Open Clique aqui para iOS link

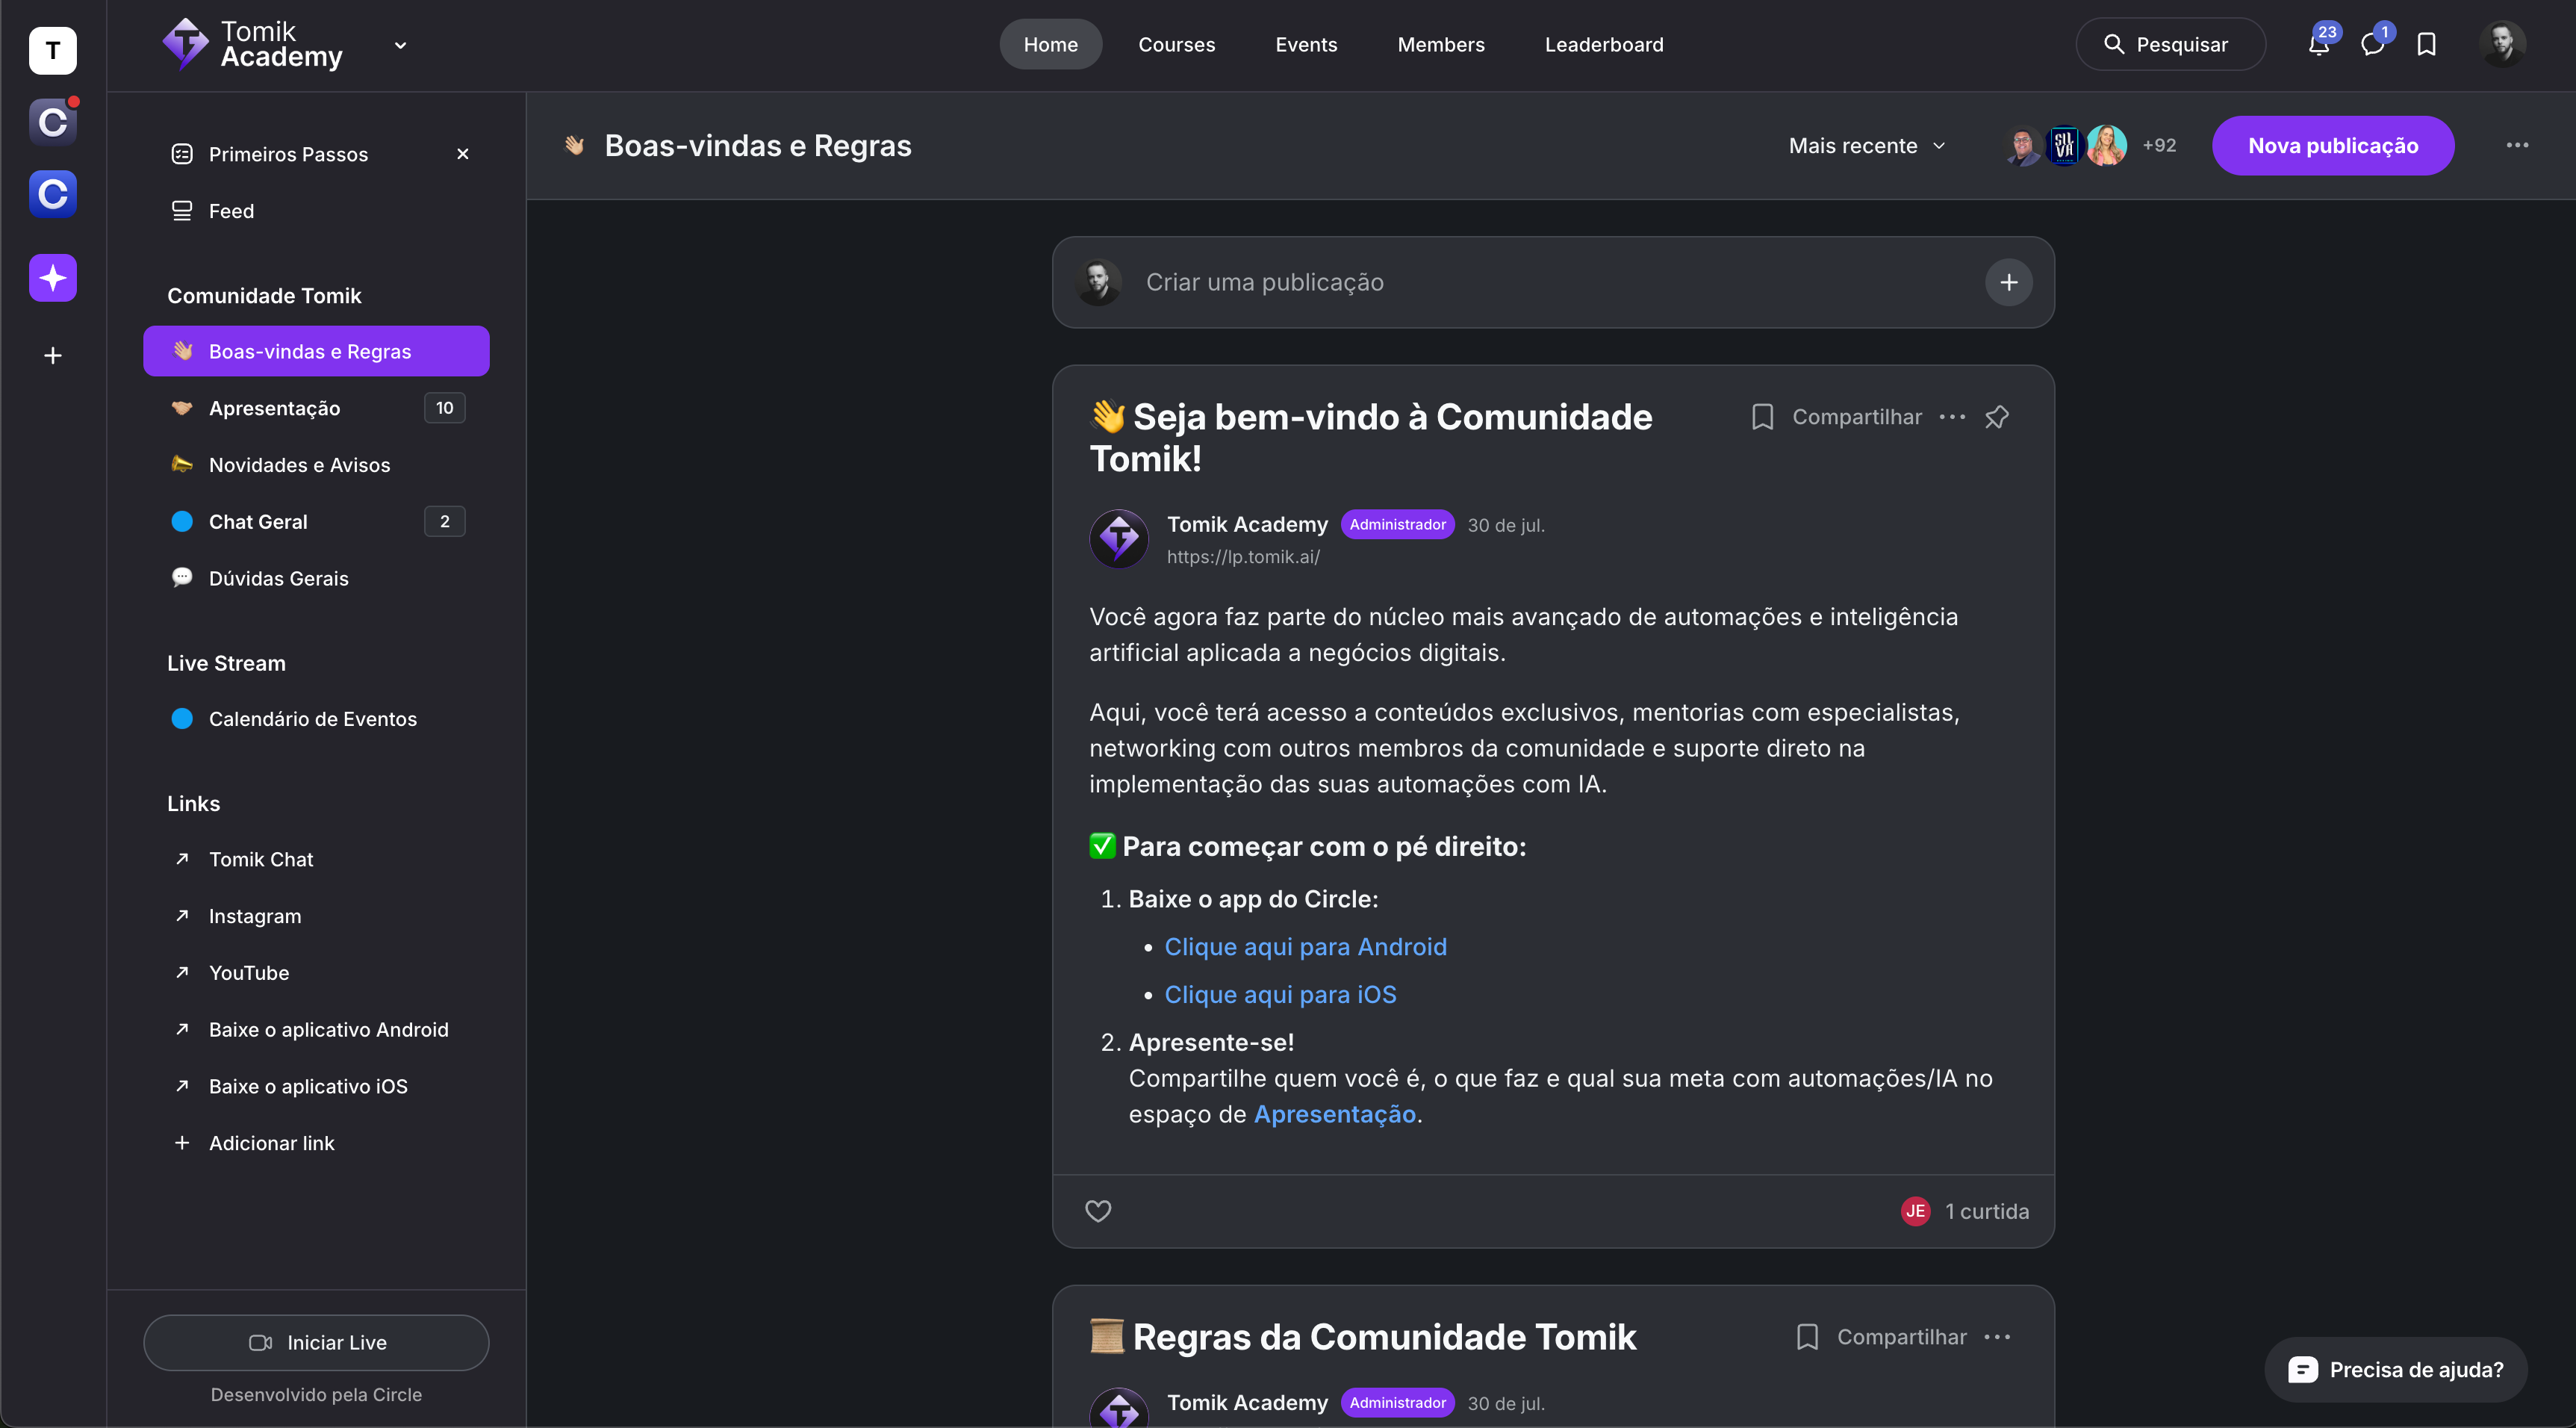[x=1280, y=995]
